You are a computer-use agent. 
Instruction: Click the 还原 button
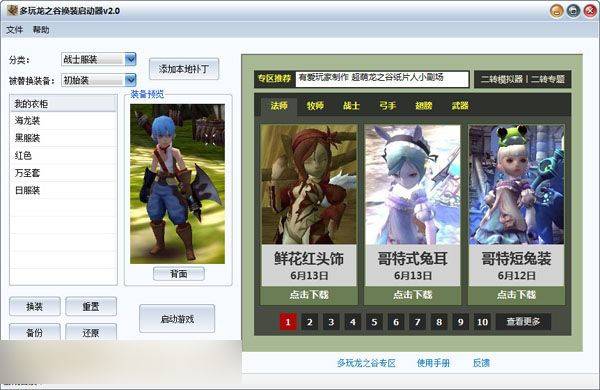(x=91, y=332)
